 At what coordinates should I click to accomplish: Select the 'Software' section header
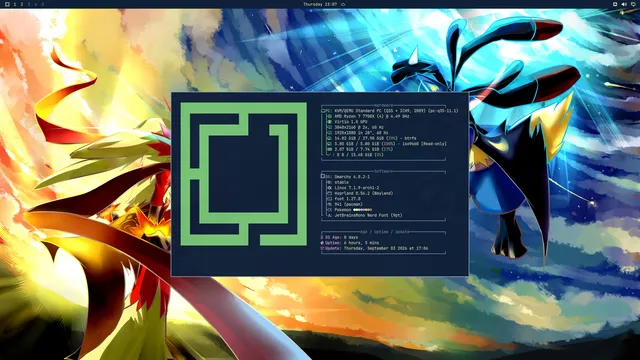pyautogui.click(x=384, y=171)
